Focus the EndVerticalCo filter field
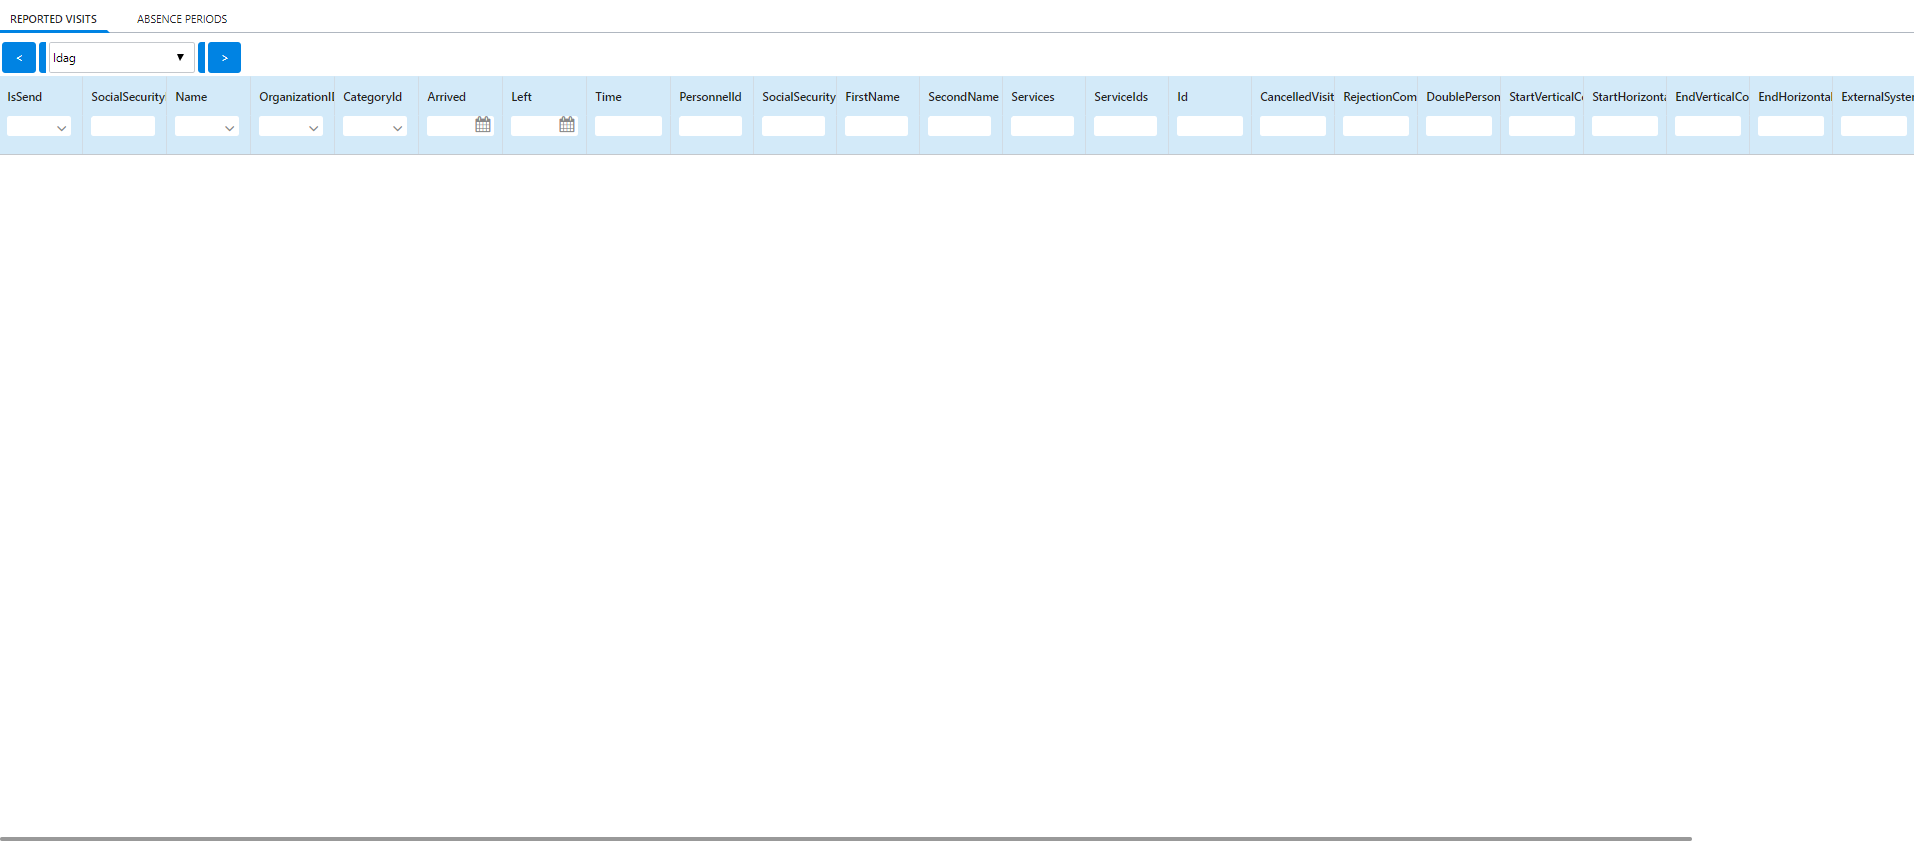The image size is (1914, 842). pyautogui.click(x=1708, y=126)
